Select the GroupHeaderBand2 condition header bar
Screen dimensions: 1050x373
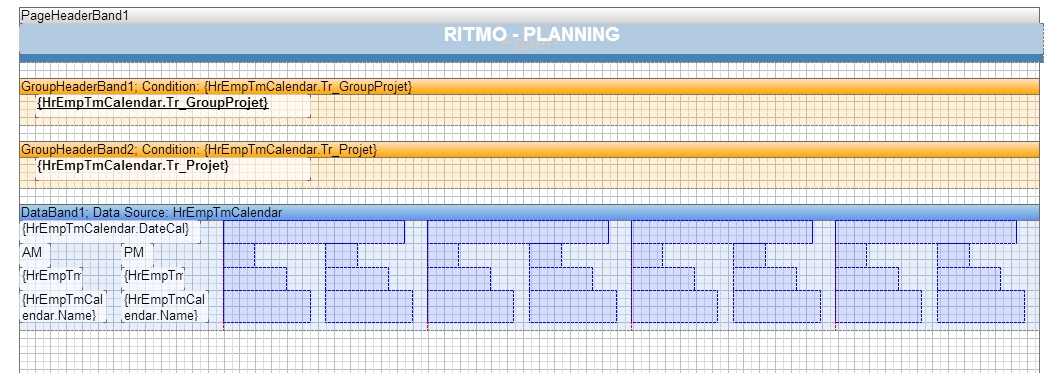click(x=530, y=150)
